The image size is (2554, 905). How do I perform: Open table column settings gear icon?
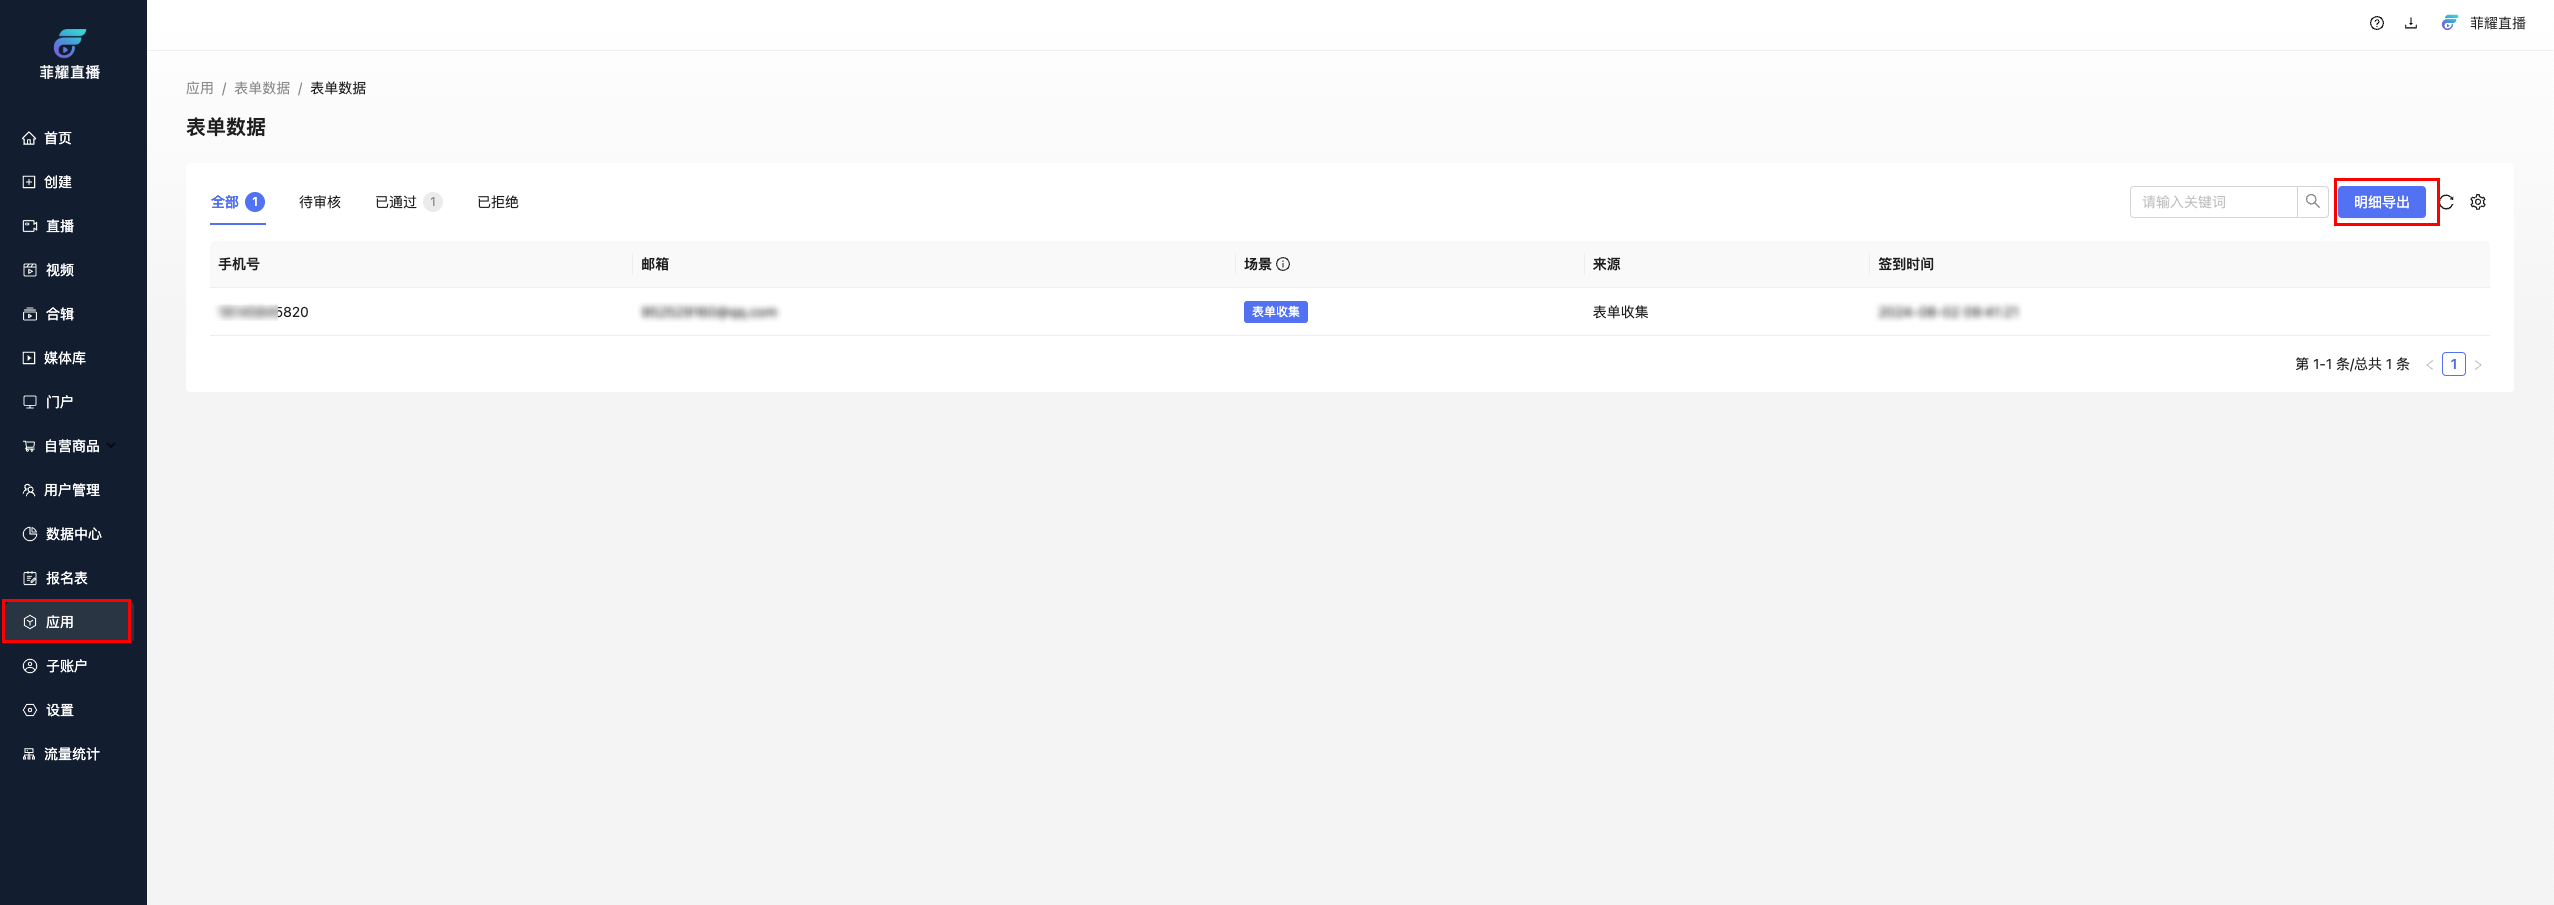coord(2478,202)
